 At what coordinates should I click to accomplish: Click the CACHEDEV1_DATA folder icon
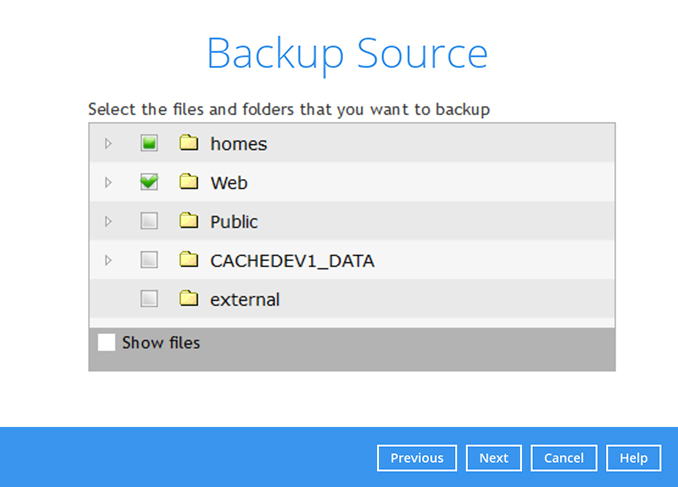point(189,261)
